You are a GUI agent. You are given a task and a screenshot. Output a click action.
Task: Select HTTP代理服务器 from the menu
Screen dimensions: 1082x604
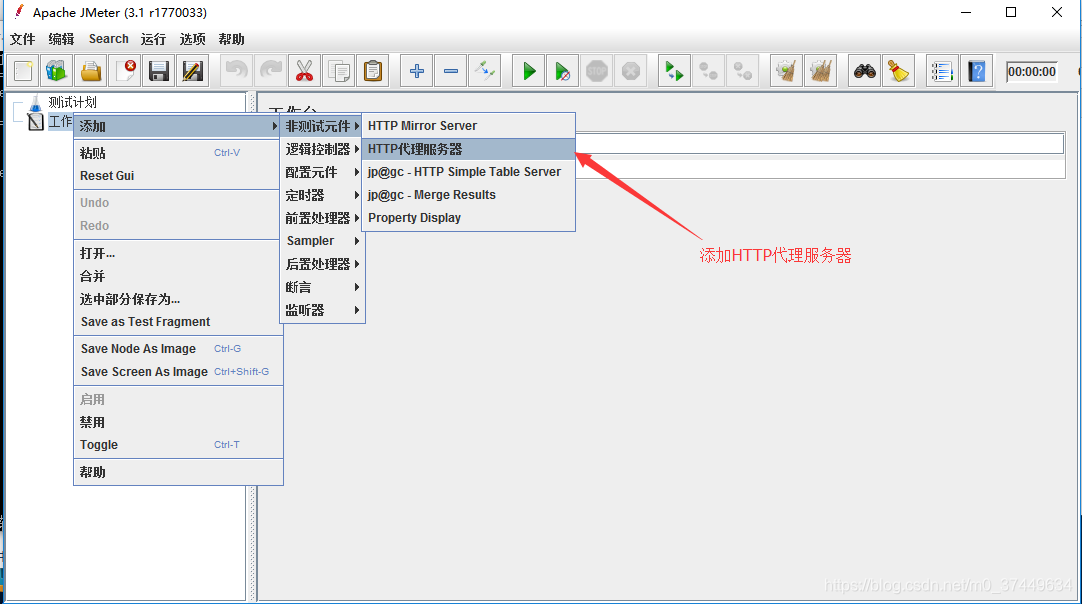coord(420,148)
